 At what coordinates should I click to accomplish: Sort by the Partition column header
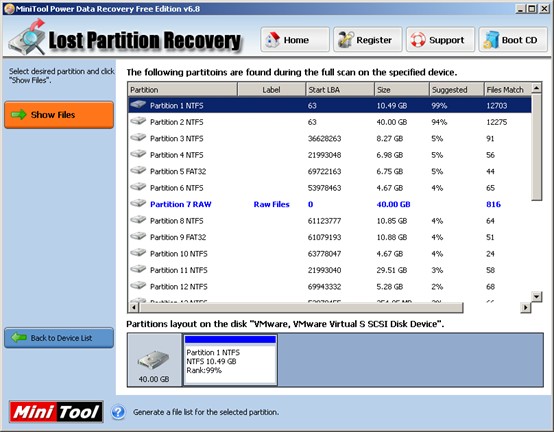(182, 89)
